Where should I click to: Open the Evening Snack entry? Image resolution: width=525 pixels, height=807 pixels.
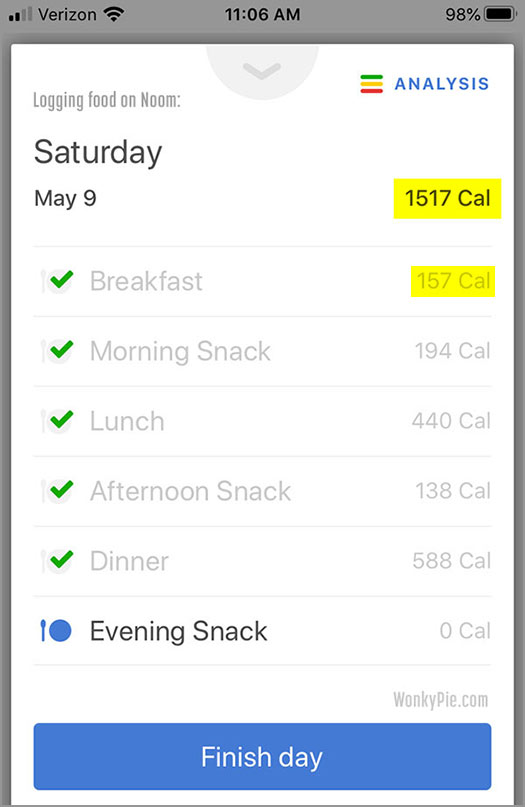click(x=262, y=631)
